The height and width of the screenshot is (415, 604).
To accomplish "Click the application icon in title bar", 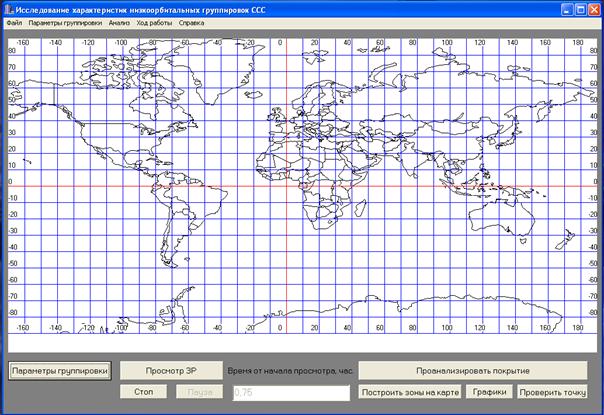I will [9, 8].
